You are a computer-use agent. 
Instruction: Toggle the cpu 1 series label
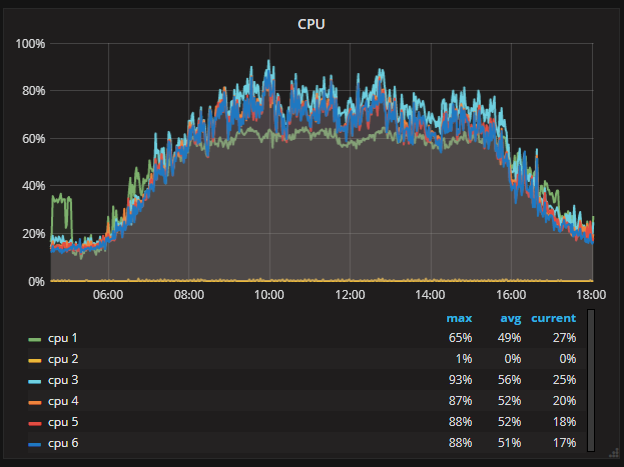coord(62,338)
